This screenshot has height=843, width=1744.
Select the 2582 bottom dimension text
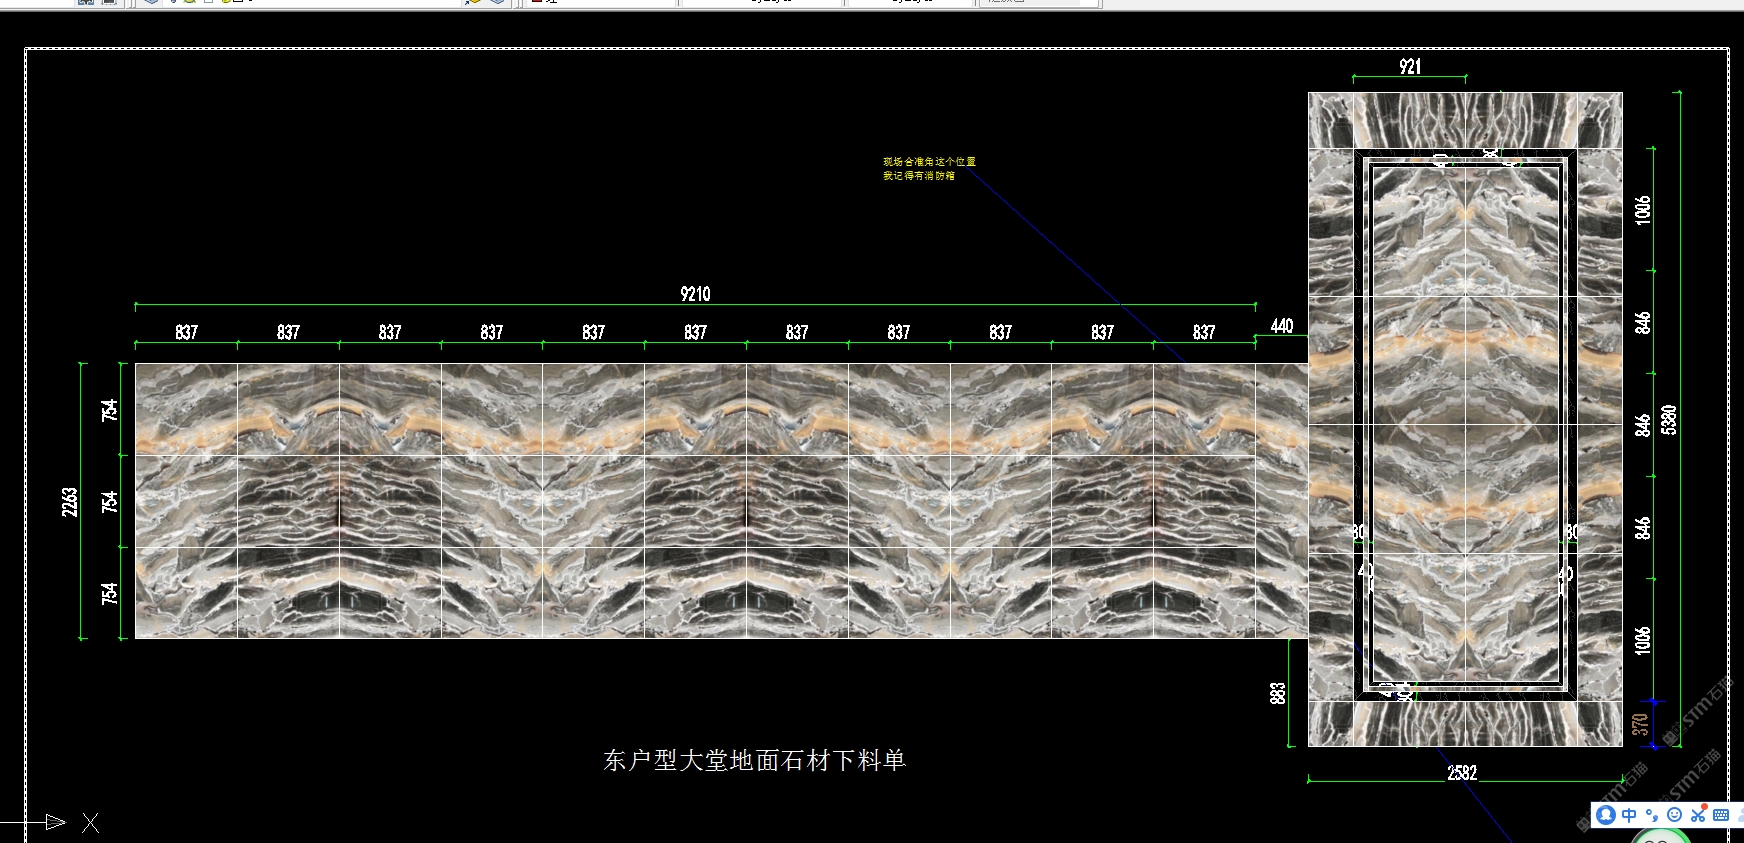click(1462, 773)
